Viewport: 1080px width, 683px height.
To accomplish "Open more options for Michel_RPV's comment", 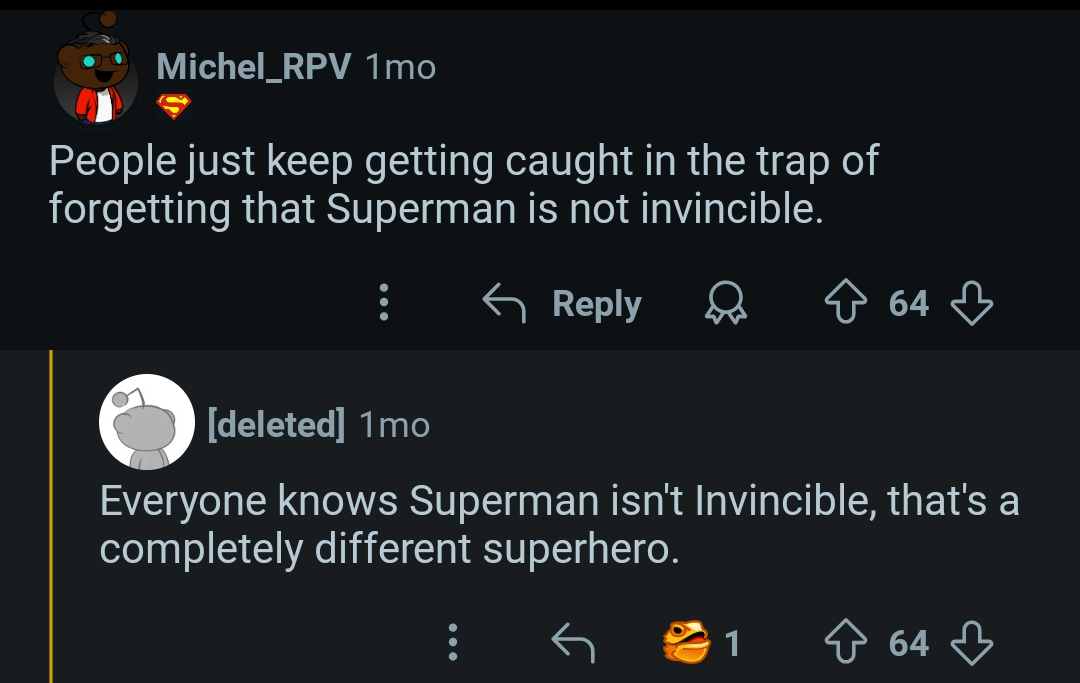I will click(x=381, y=303).
